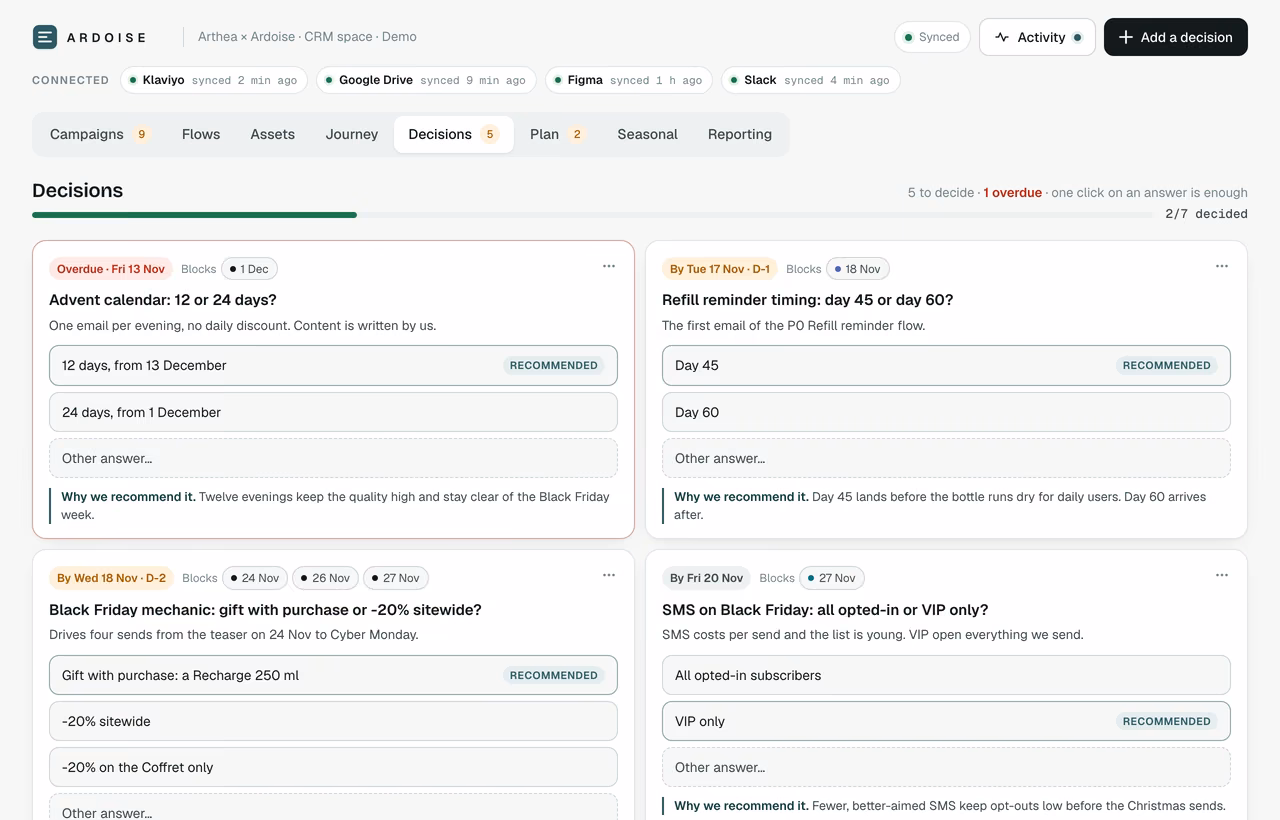The width and height of the screenshot is (1280, 820).
Task: Select the VIP only answer
Action: coord(946,721)
